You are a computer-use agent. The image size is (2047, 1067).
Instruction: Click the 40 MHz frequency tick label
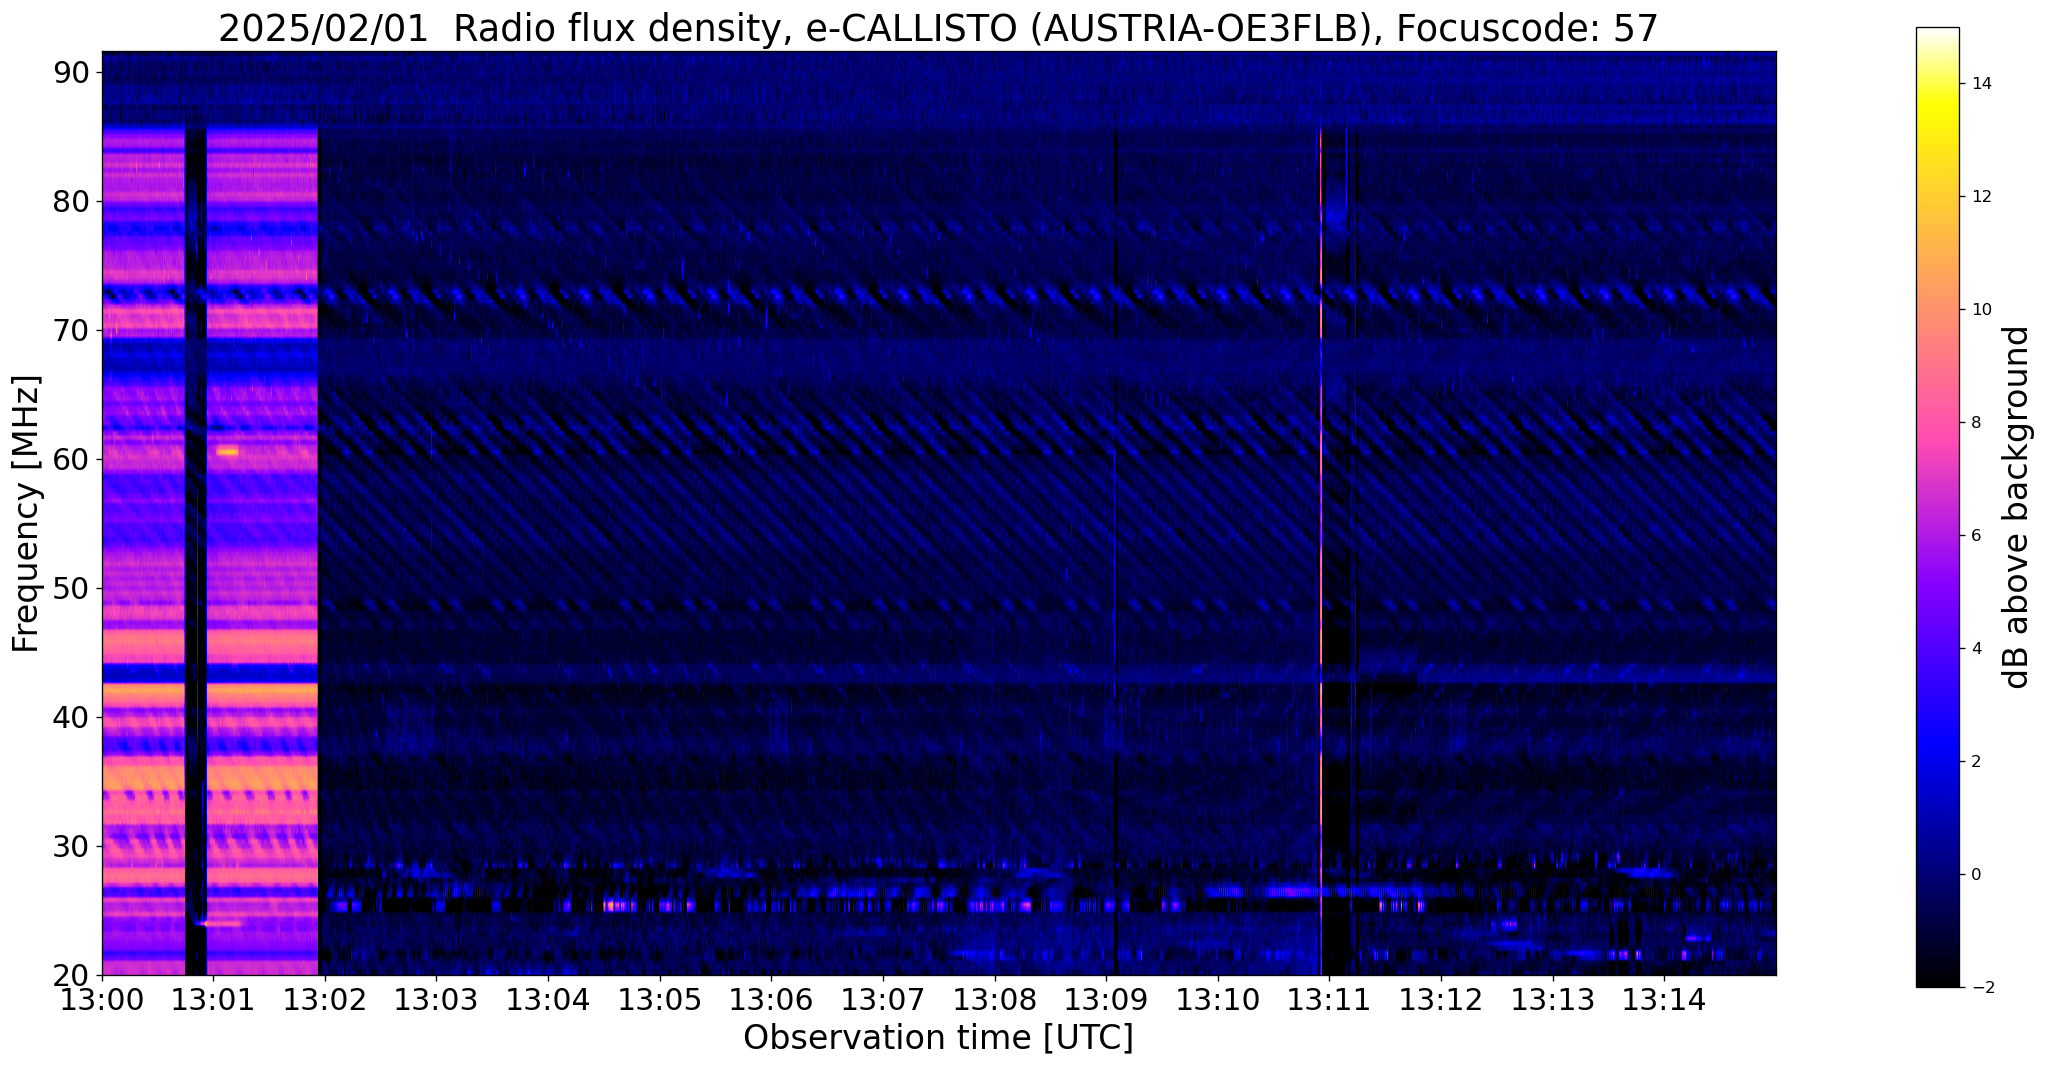point(71,717)
